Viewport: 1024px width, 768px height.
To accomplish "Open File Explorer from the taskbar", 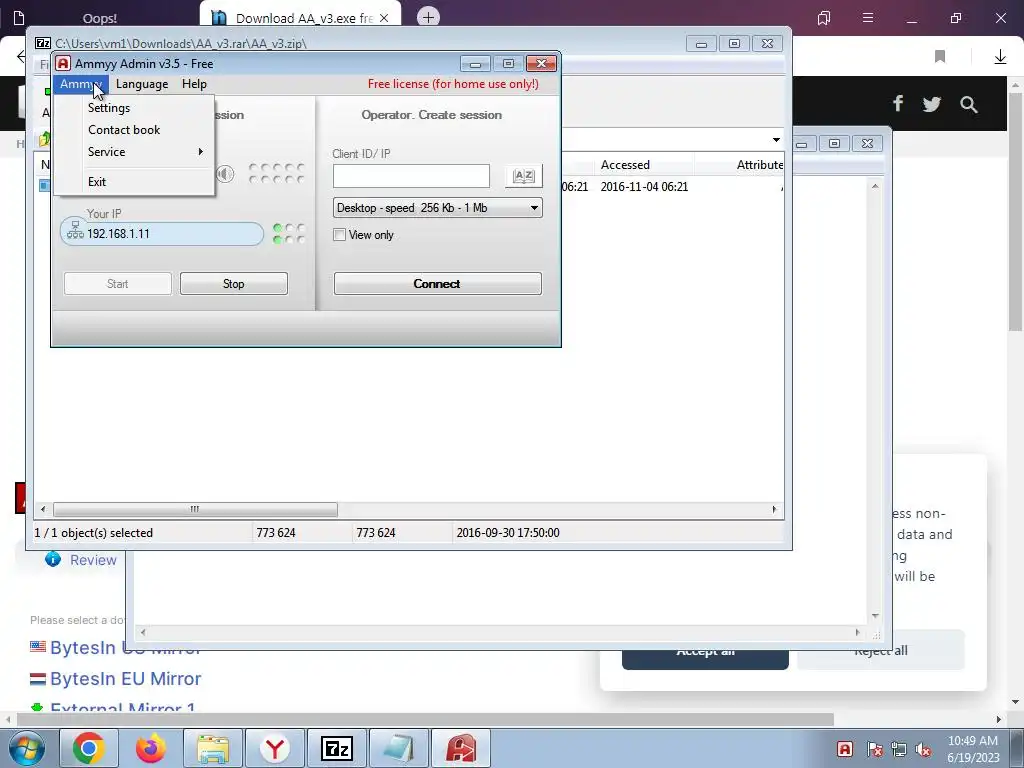I will point(213,748).
